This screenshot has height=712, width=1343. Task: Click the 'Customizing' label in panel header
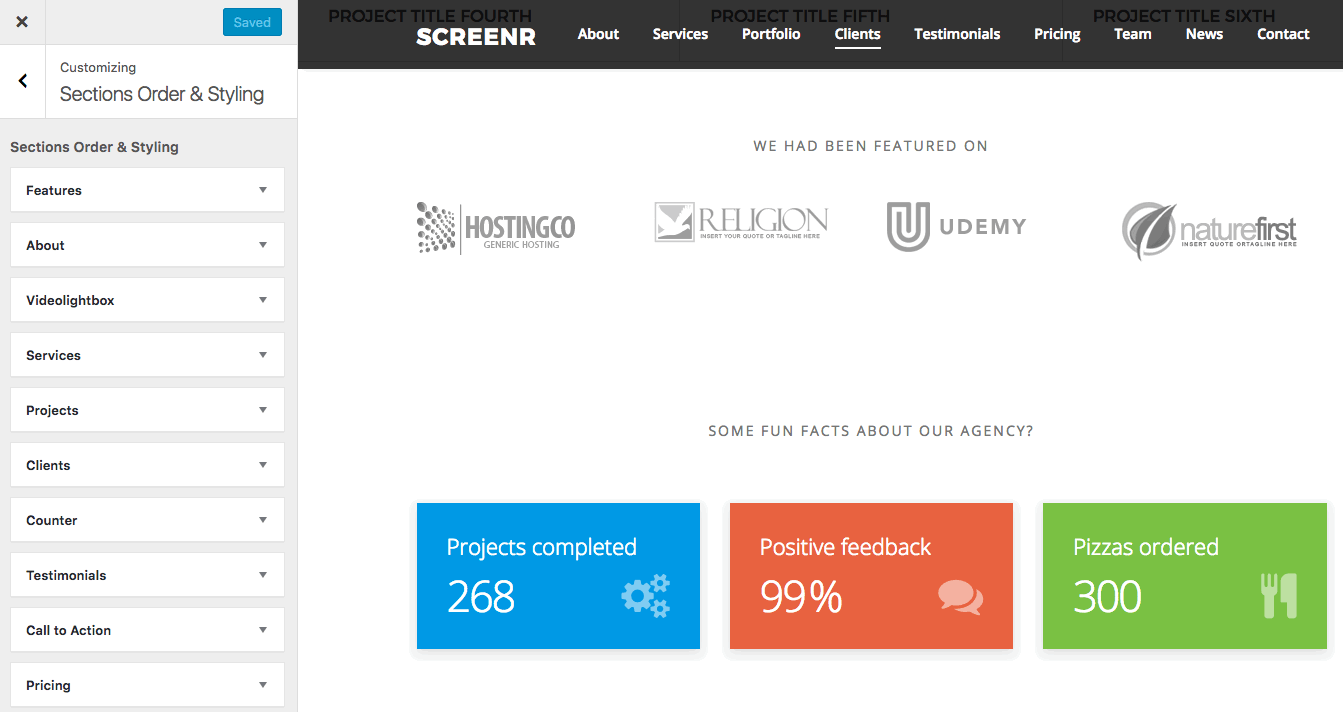[98, 67]
